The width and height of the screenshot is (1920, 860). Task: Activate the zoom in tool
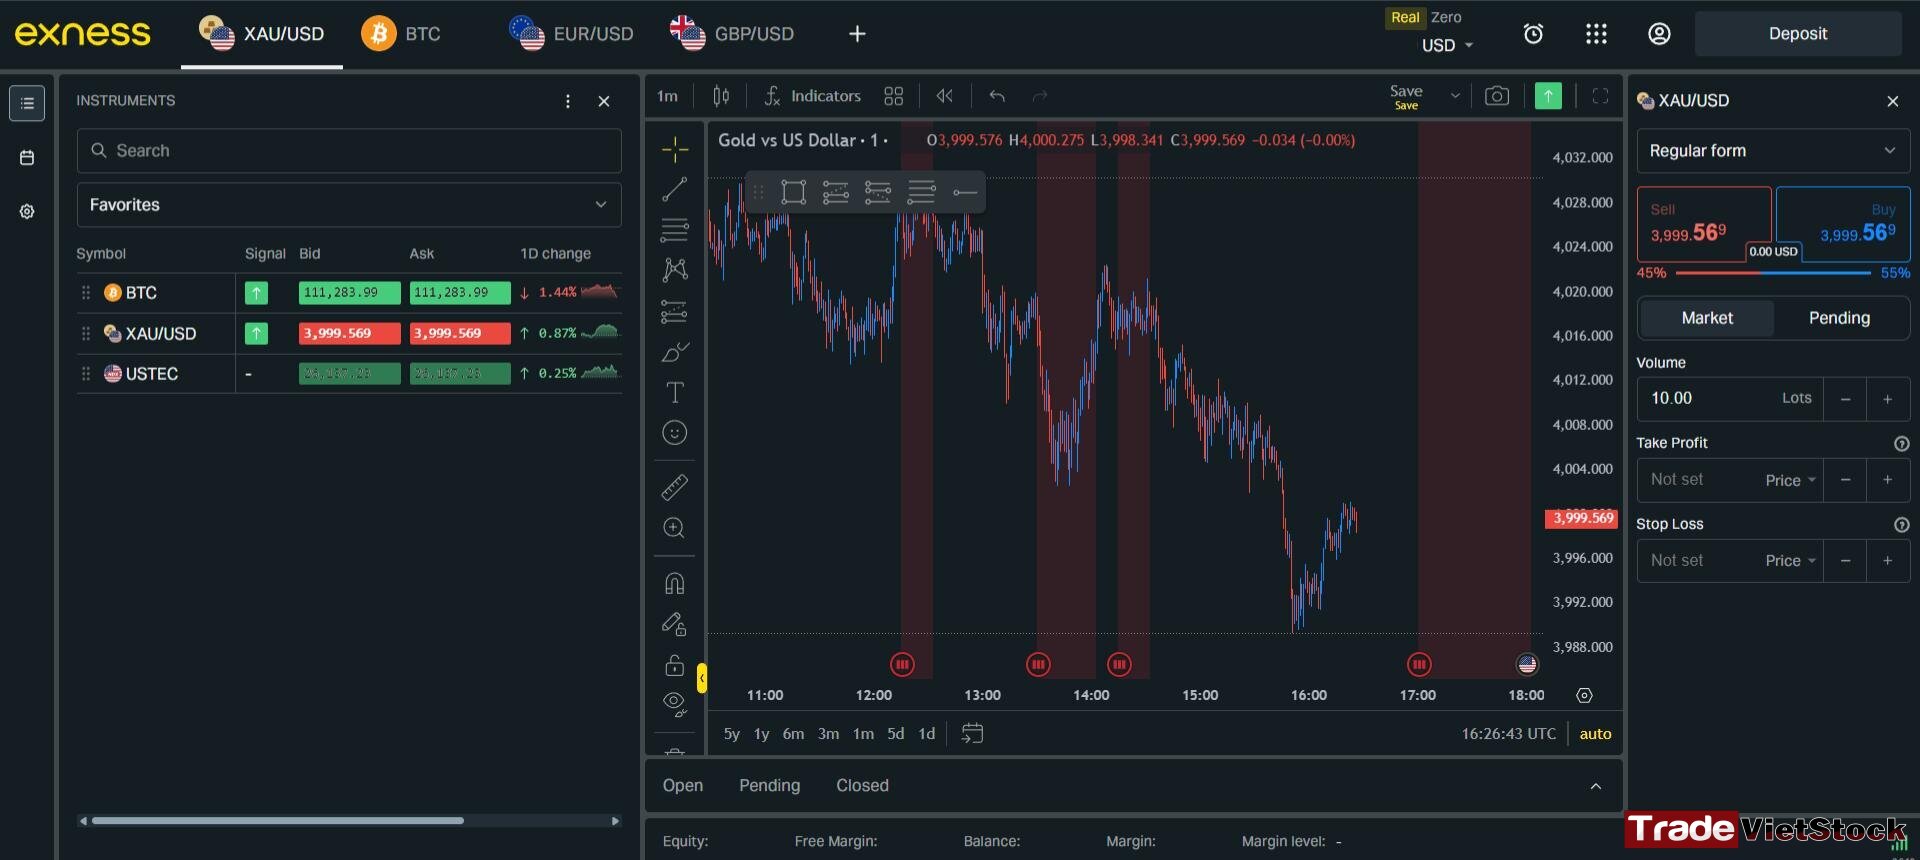click(675, 528)
